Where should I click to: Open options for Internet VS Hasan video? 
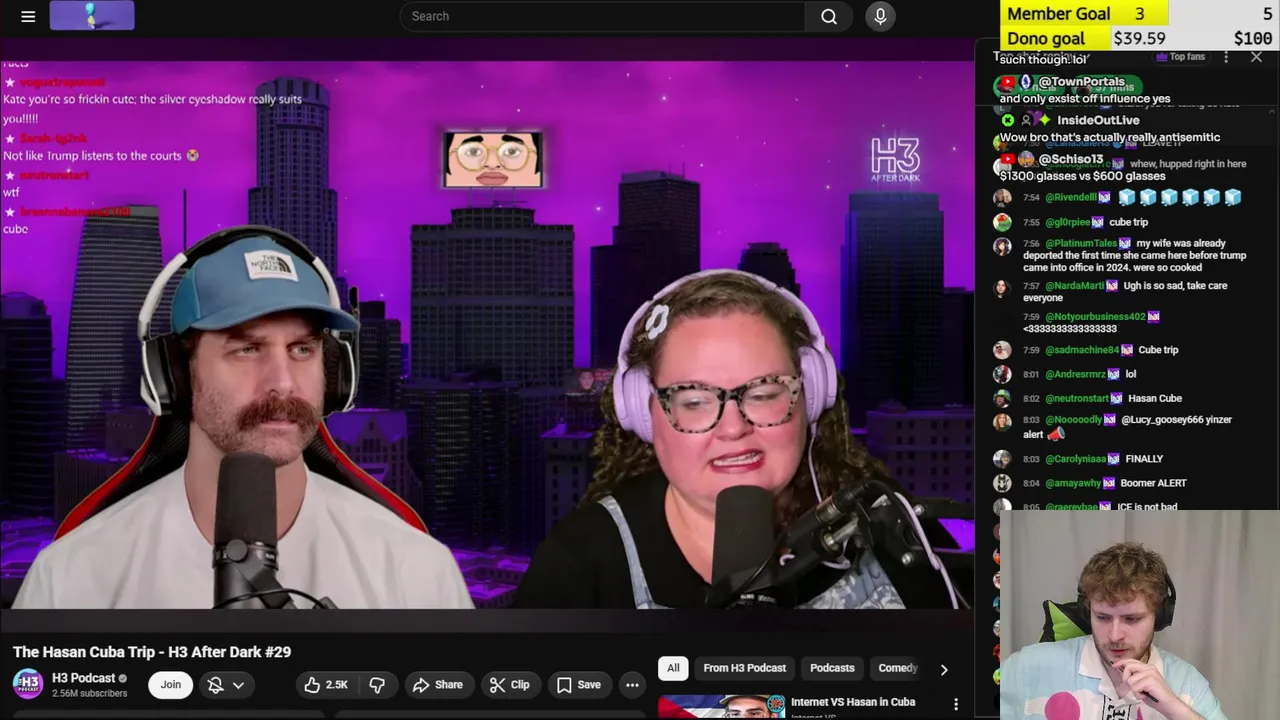point(955,704)
